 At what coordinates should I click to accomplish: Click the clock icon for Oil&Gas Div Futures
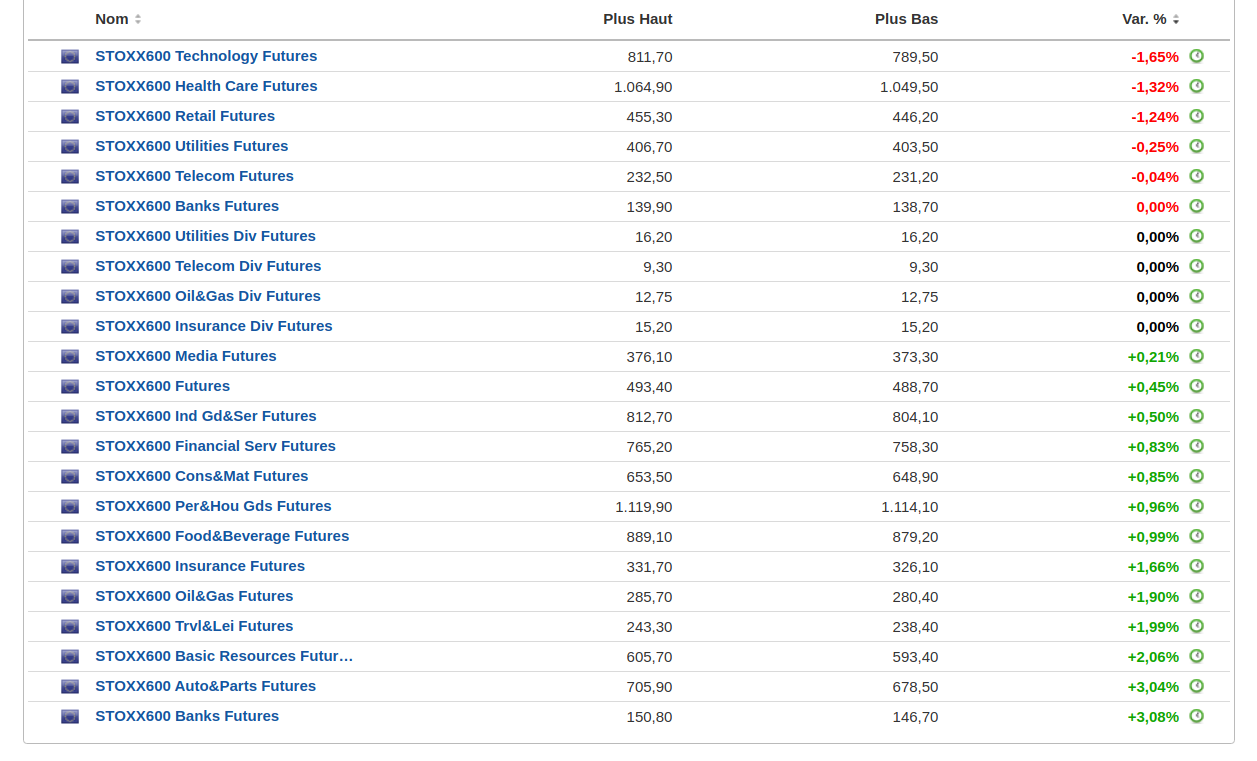1196,296
